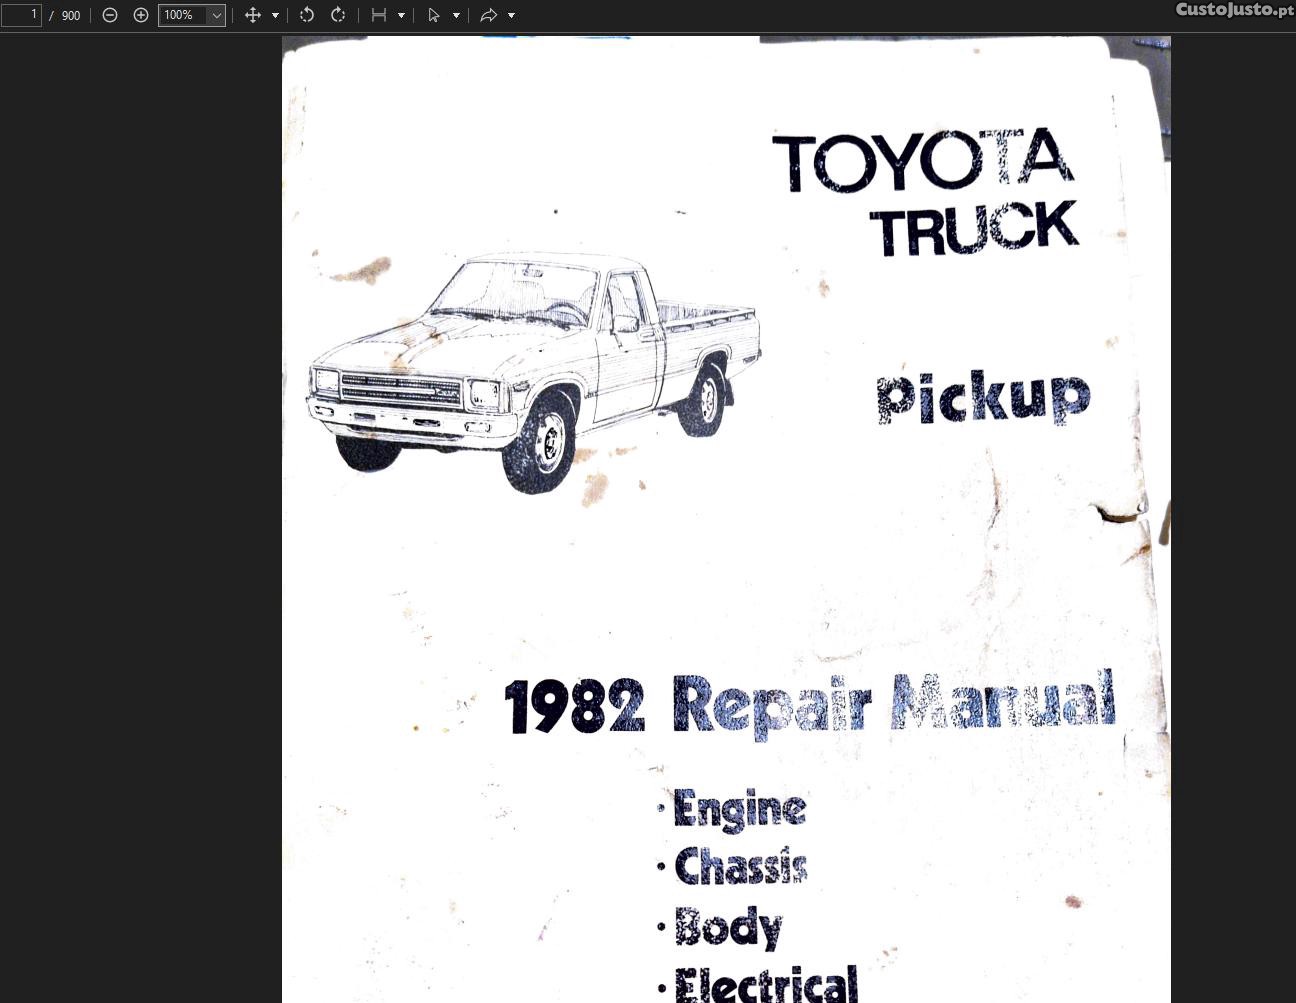Select the cursor pointer tool
Screen dimensions: 1296x1003
(x=434, y=15)
